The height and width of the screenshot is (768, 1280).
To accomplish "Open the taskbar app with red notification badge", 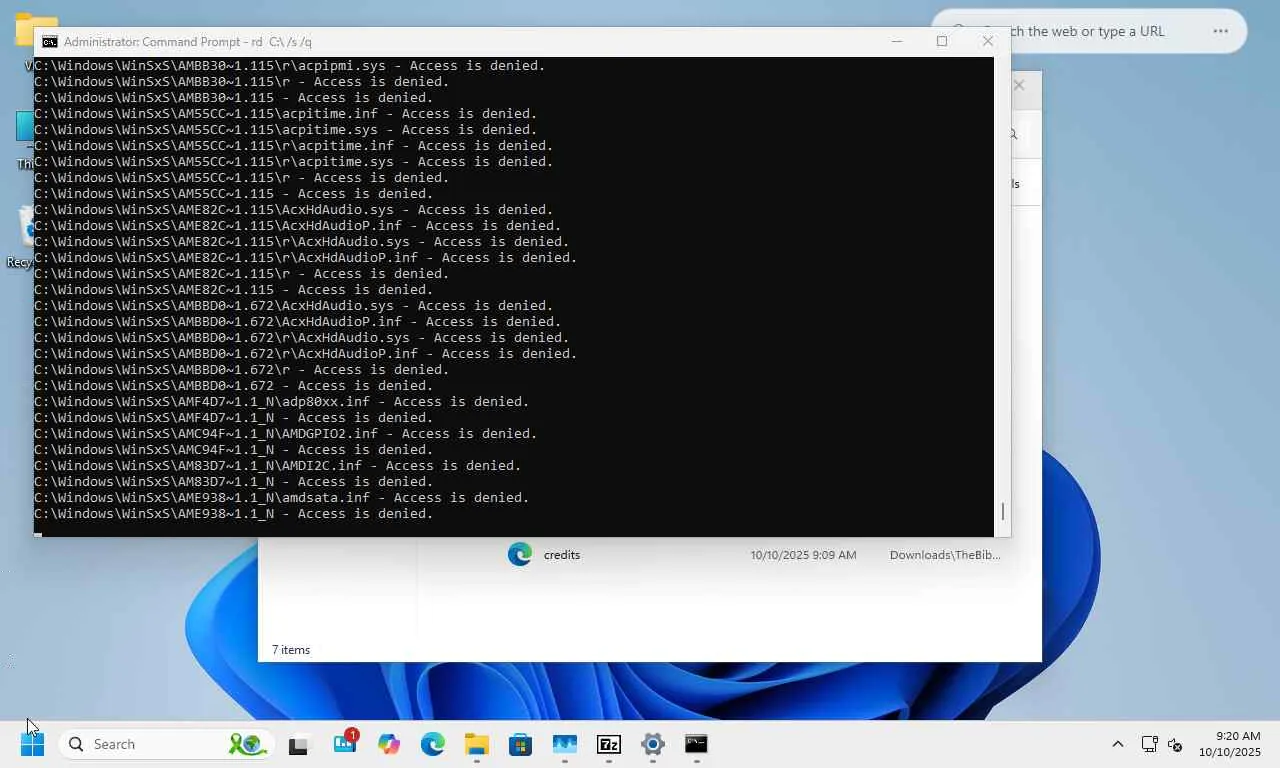I will pyautogui.click(x=345, y=743).
